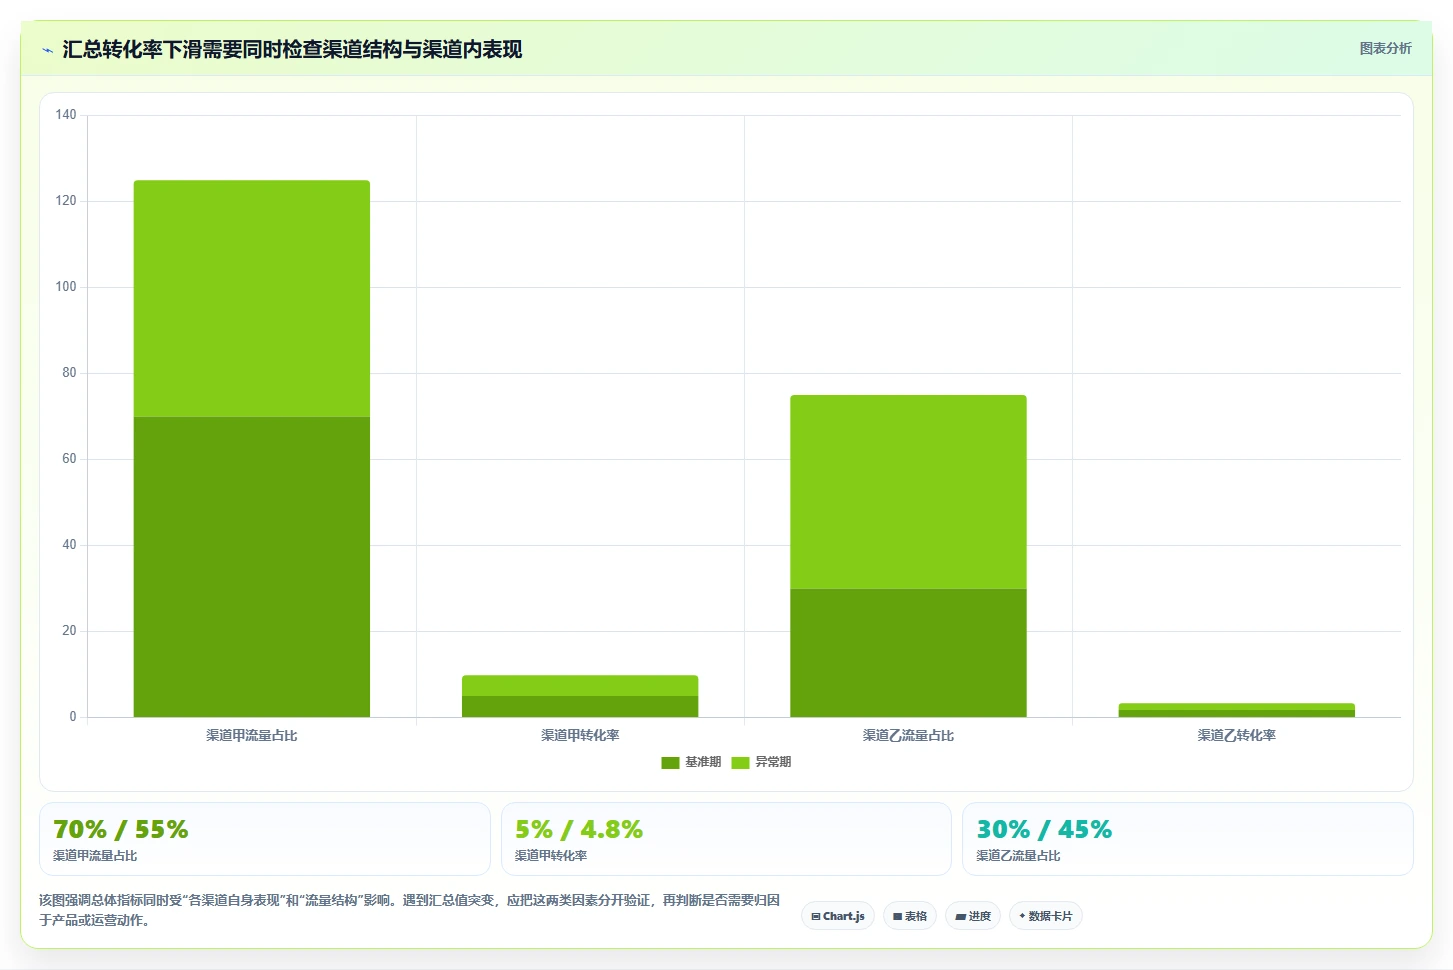The width and height of the screenshot is (1453, 970).
Task: Toggle the 异常期 legend entry
Action: pyautogui.click(x=761, y=762)
